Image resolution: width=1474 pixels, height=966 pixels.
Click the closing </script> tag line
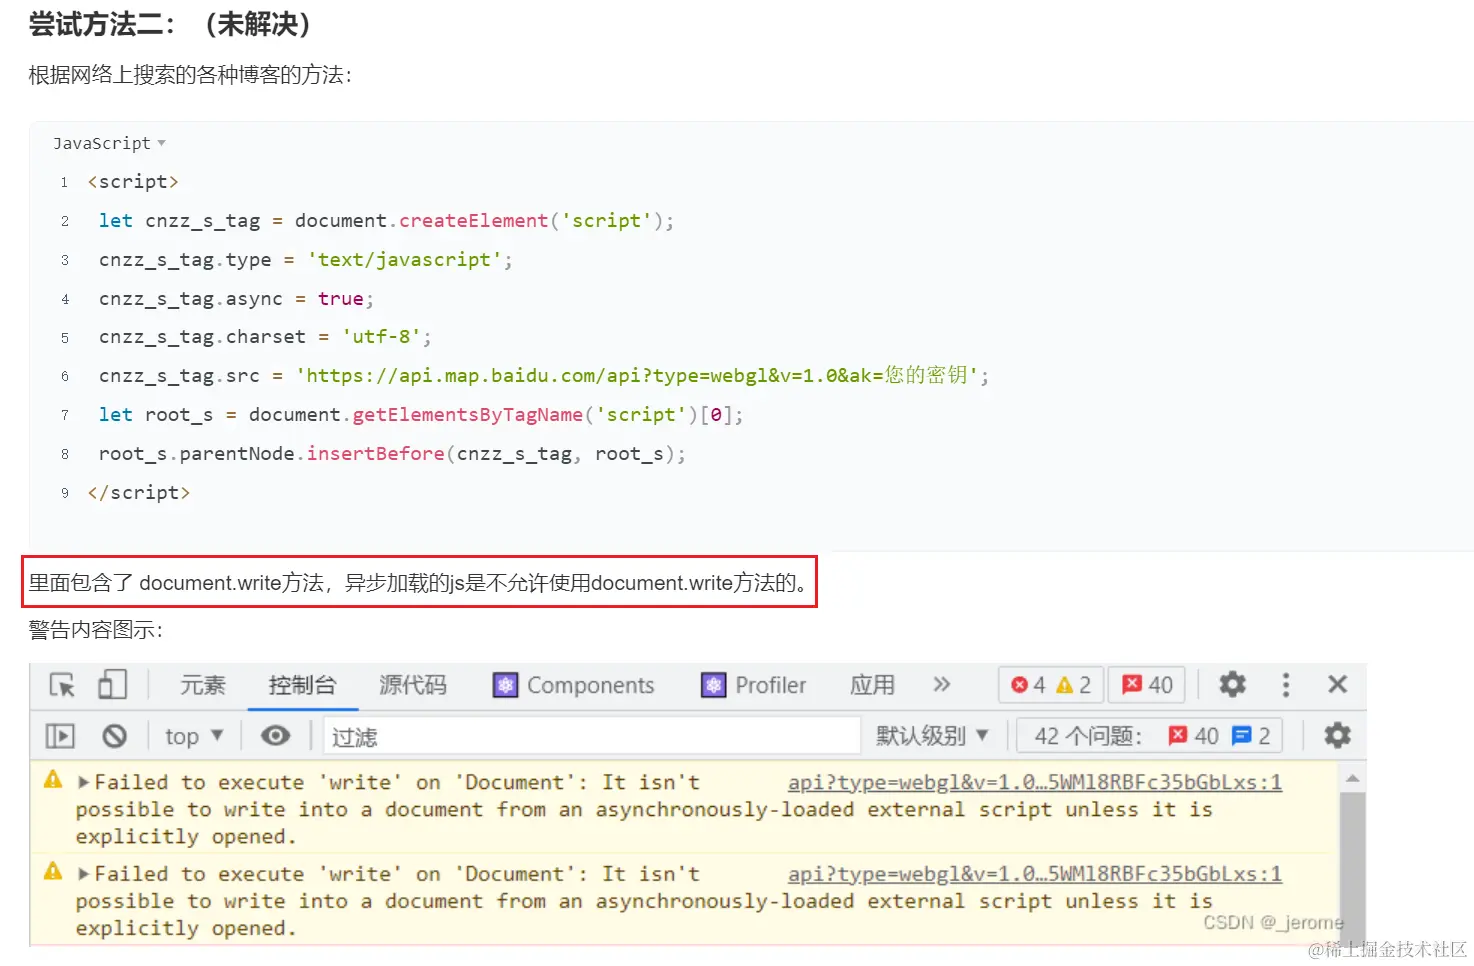click(x=139, y=493)
